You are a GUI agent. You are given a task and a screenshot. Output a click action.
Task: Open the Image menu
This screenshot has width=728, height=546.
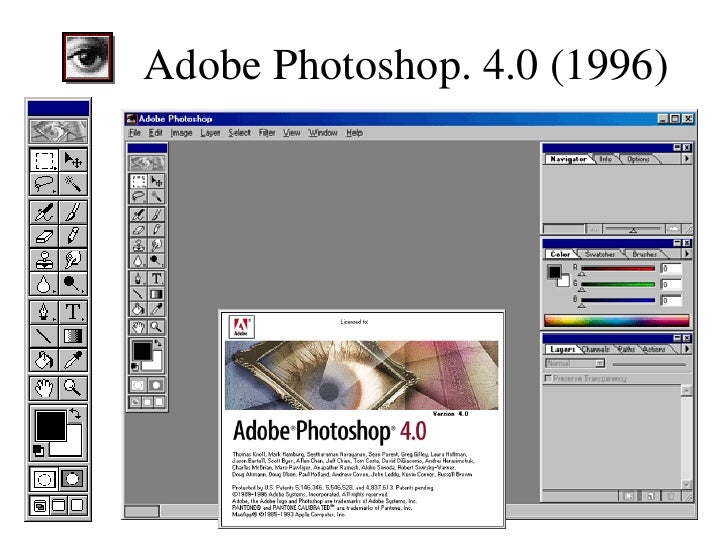181,133
